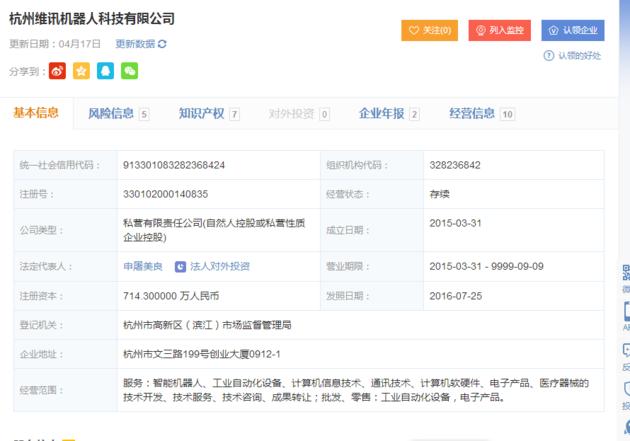Click the refresh icon beside 更新数据

point(162,44)
